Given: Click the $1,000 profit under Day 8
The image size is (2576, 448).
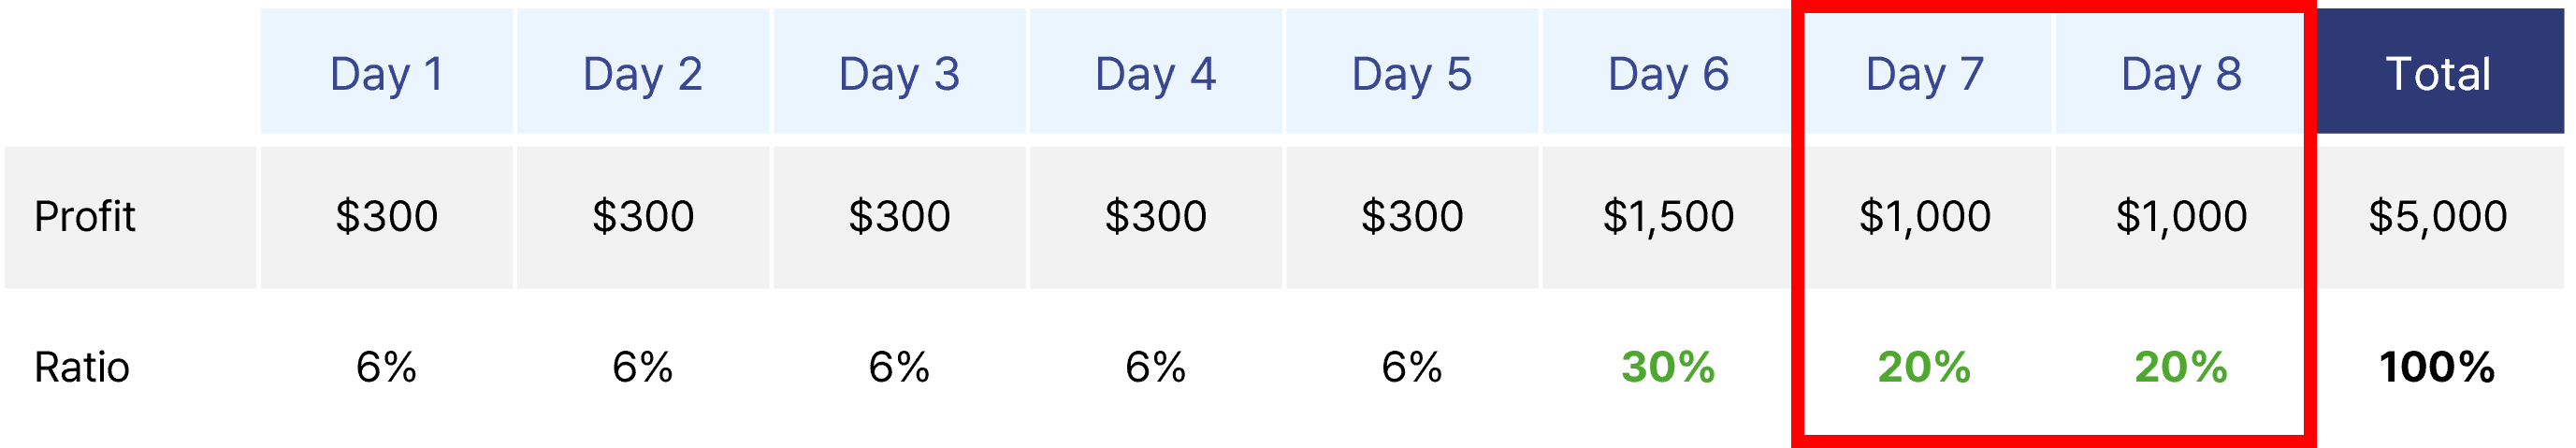Looking at the screenshot, I should [2181, 217].
